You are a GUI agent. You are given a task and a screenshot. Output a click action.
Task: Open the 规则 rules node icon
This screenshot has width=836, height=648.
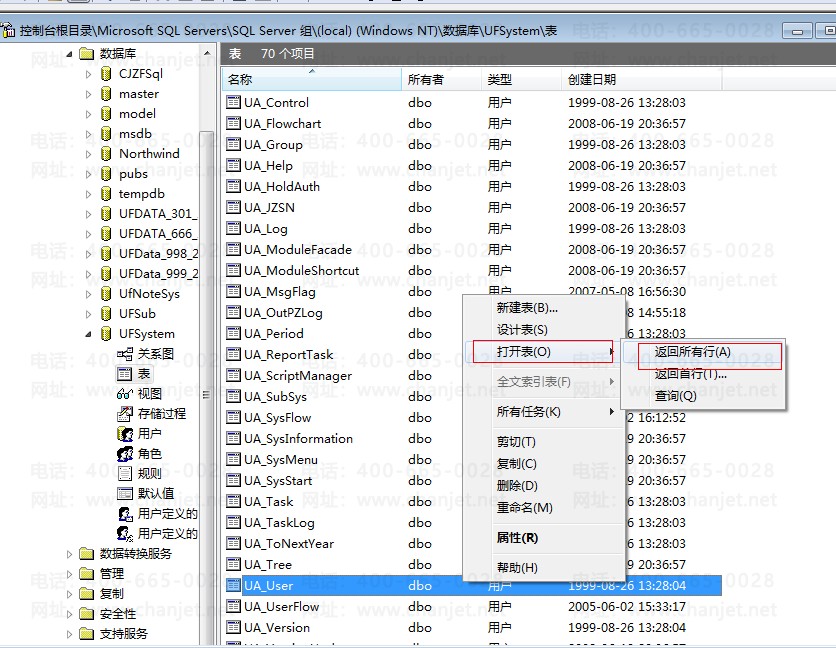point(125,474)
